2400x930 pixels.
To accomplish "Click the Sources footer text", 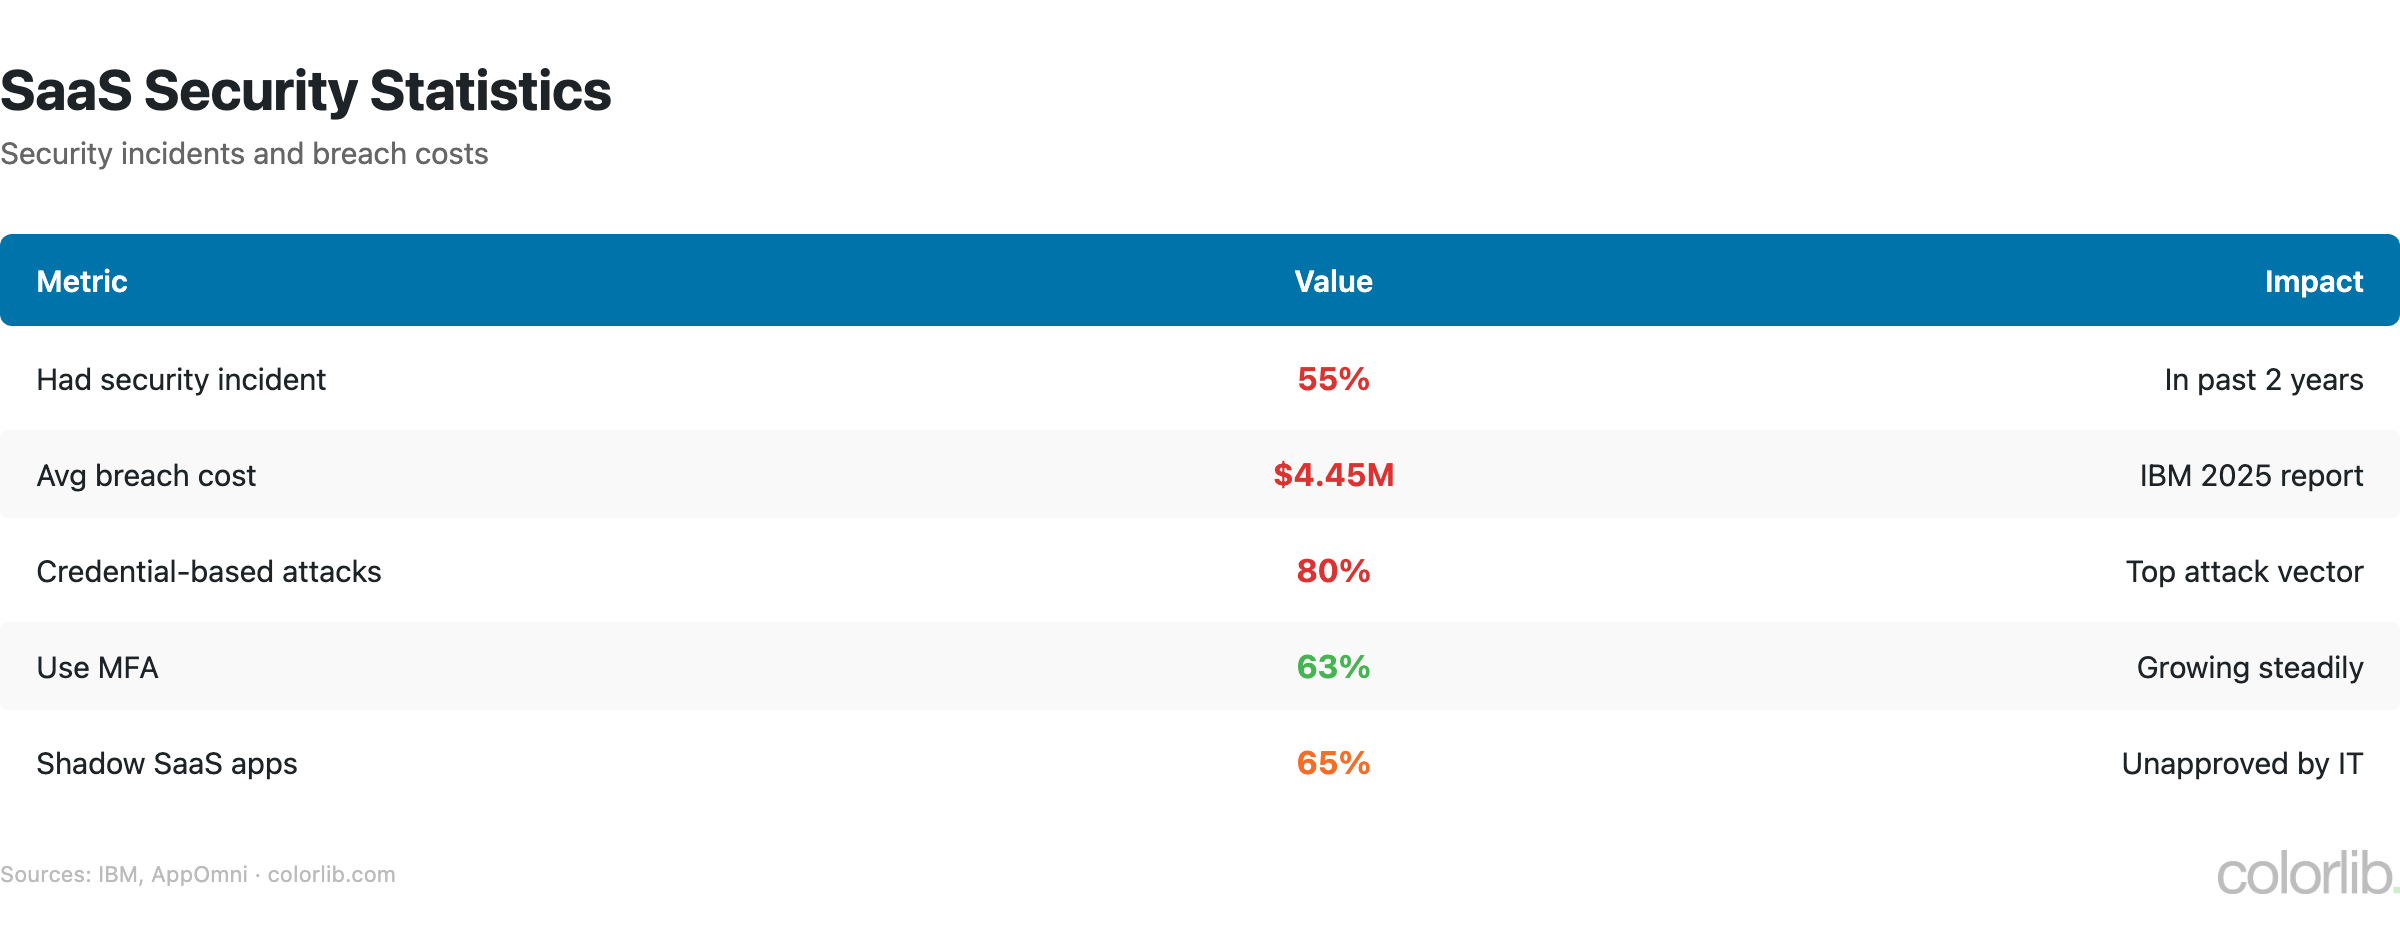I will coord(198,875).
